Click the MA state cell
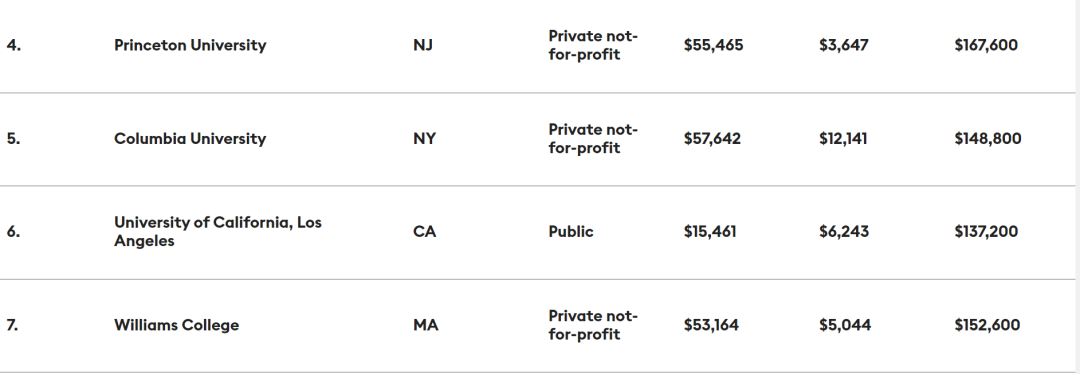 (x=426, y=325)
